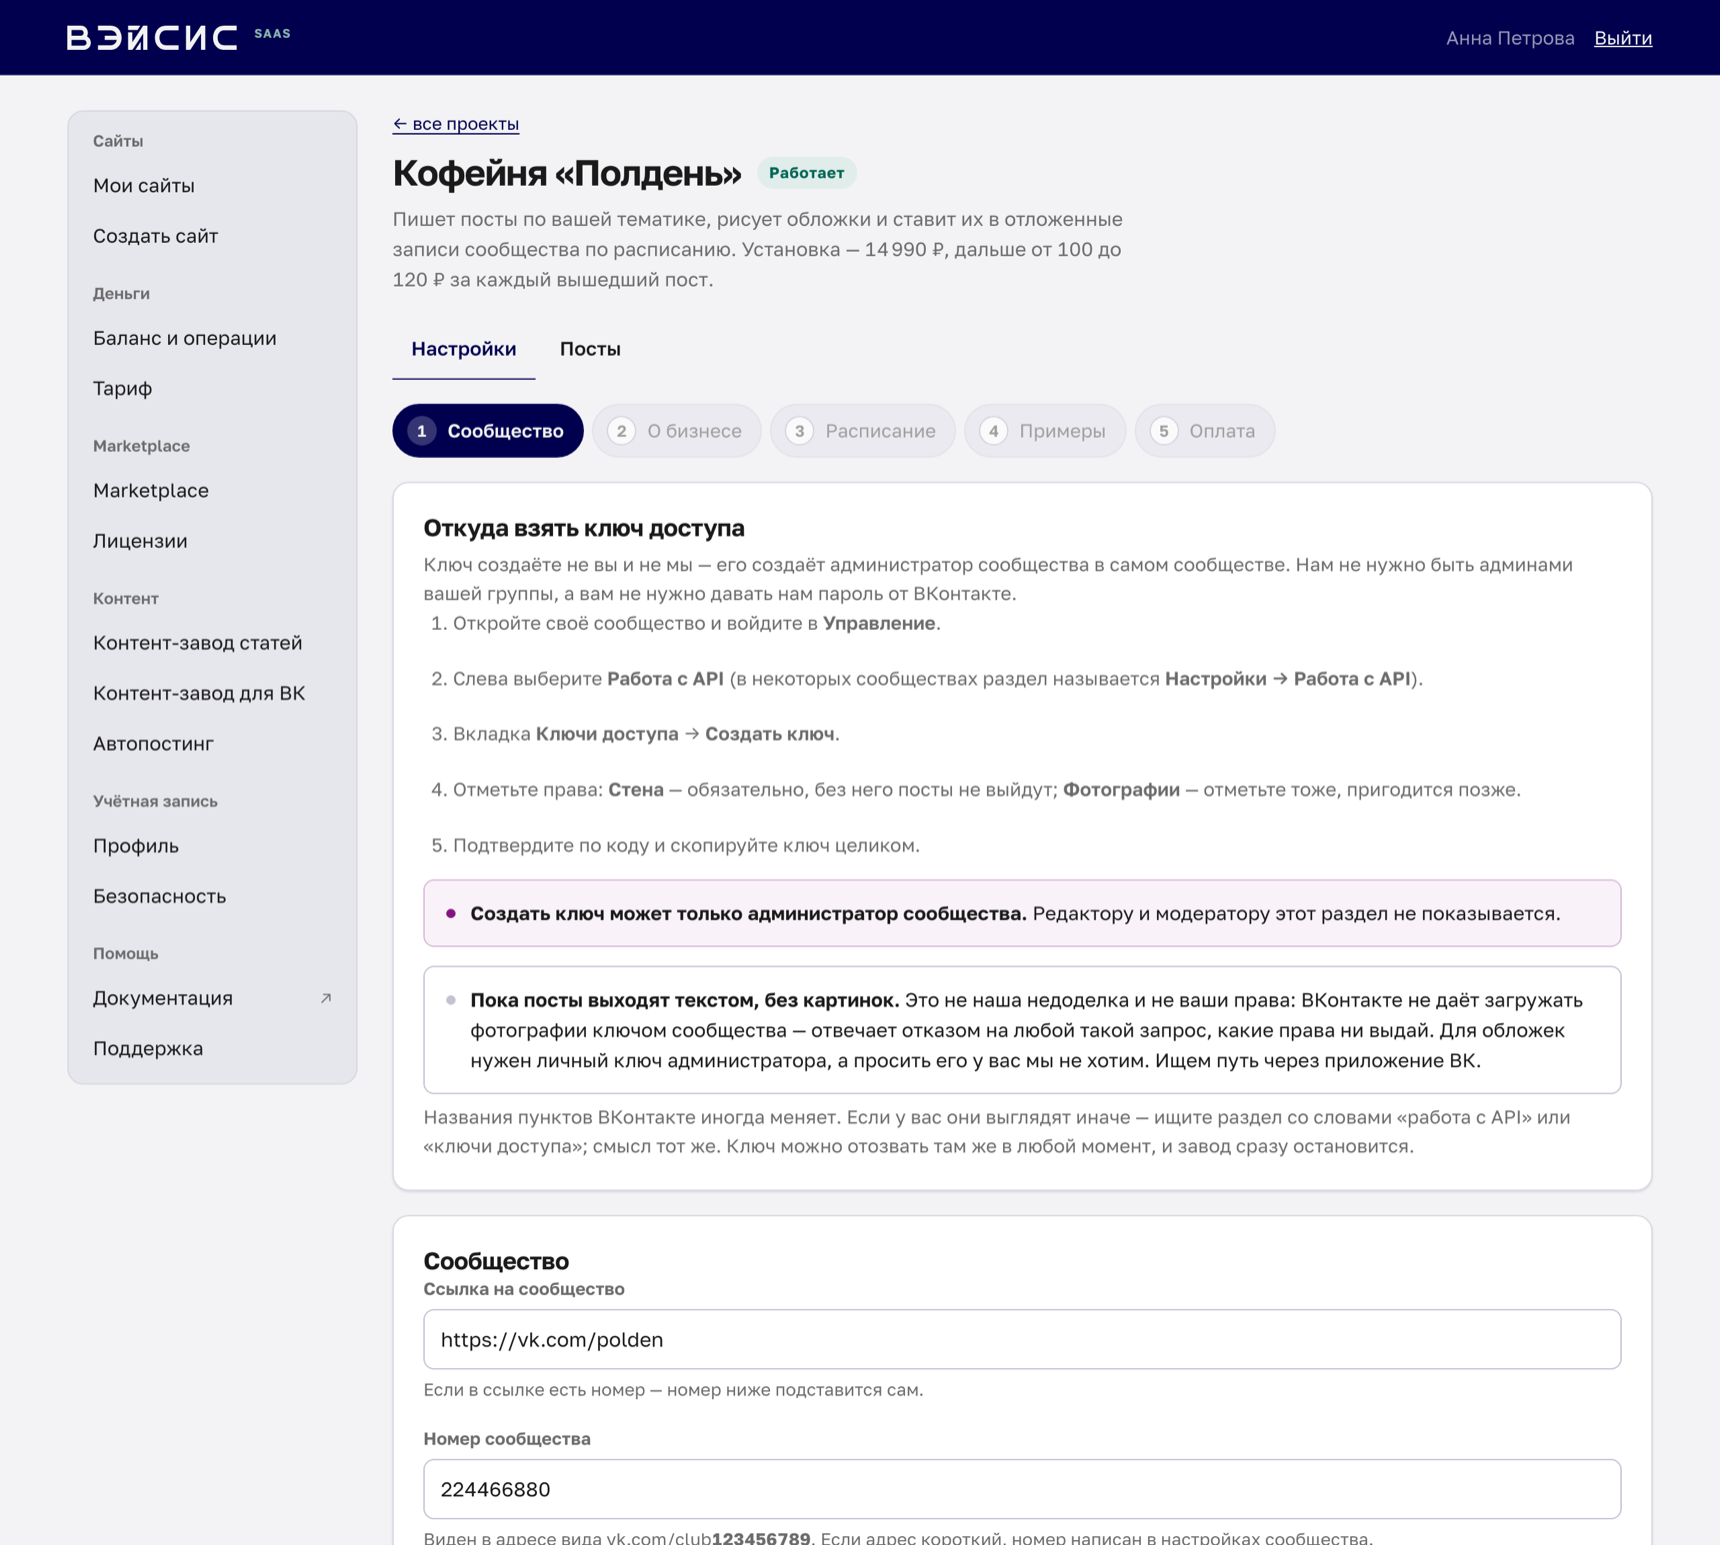Click the Работает status badge

point(807,173)
